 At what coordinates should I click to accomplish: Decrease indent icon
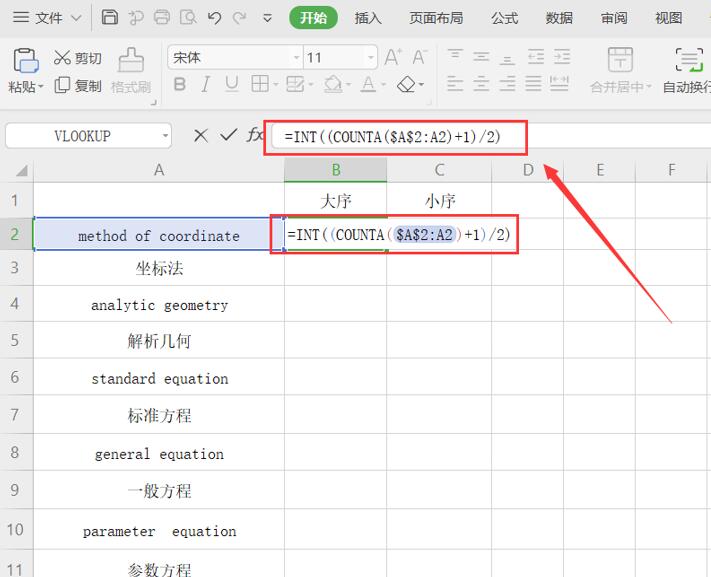tap(536, 57)
